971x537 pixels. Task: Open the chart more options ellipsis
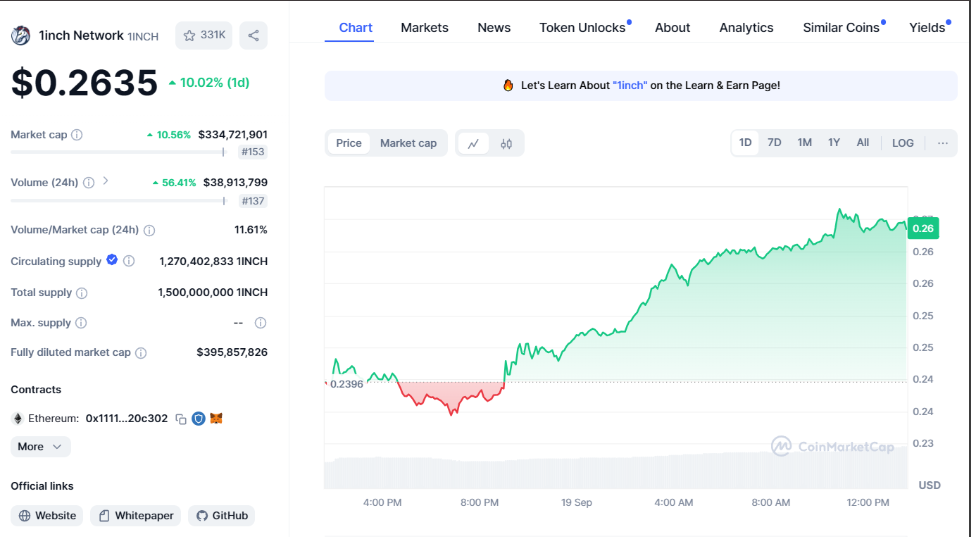tap(943, 143)
